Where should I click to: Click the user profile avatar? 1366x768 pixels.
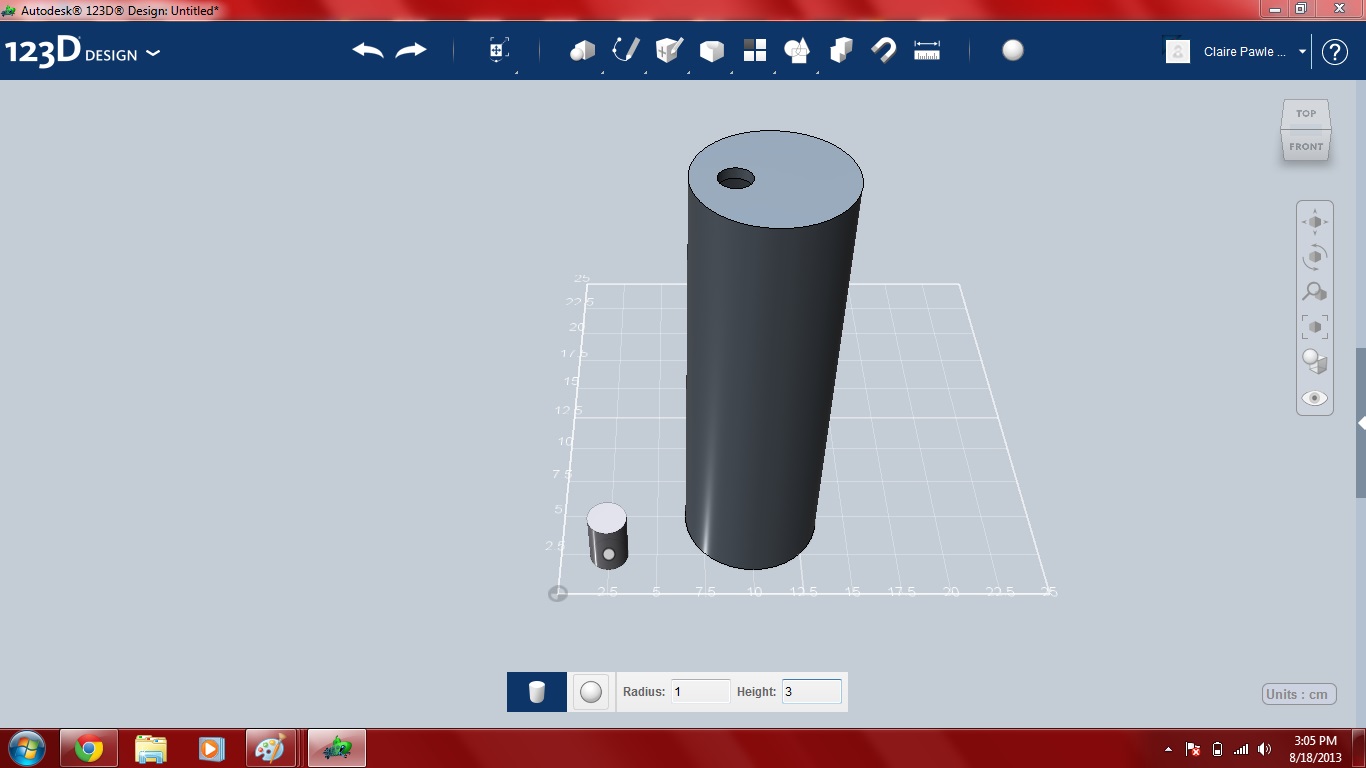[1178, 51]
